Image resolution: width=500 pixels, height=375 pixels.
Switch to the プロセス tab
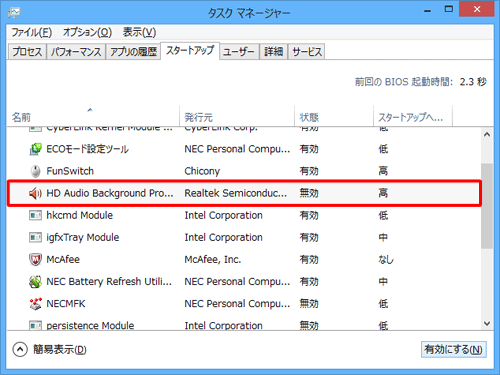click(x=27, y=52)
